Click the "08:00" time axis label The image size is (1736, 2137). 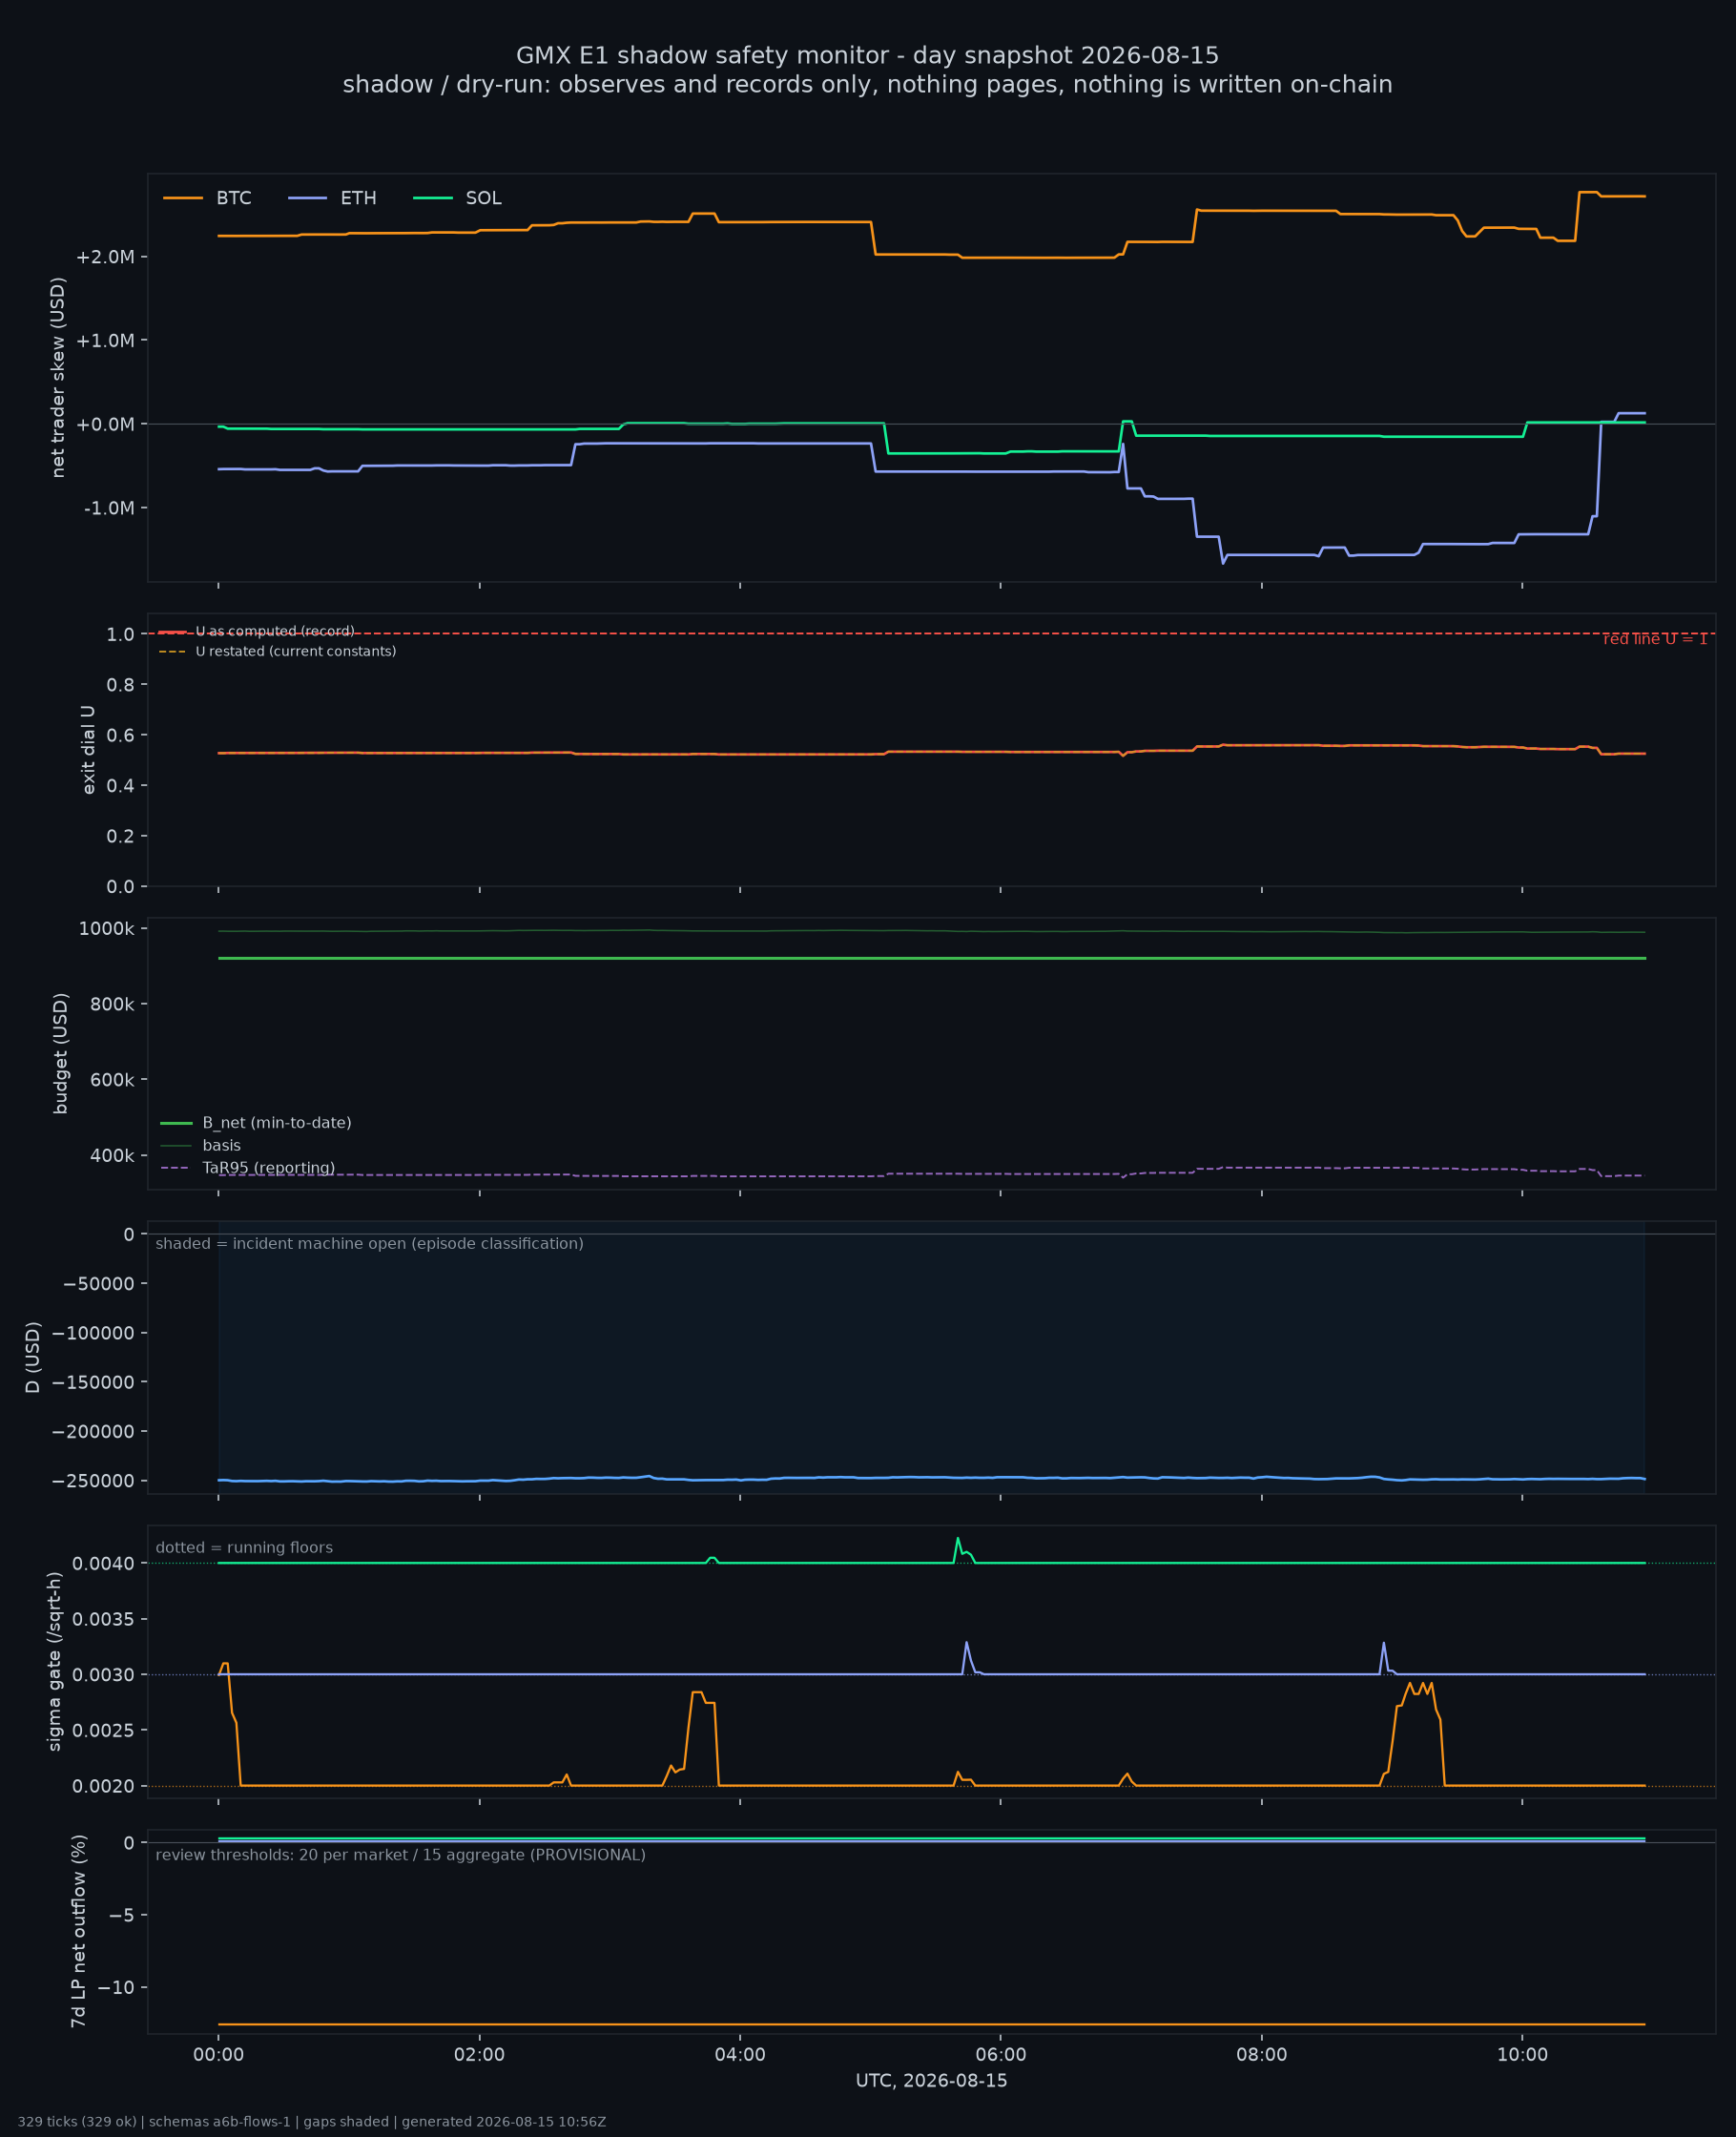tap(1262, 2055)
